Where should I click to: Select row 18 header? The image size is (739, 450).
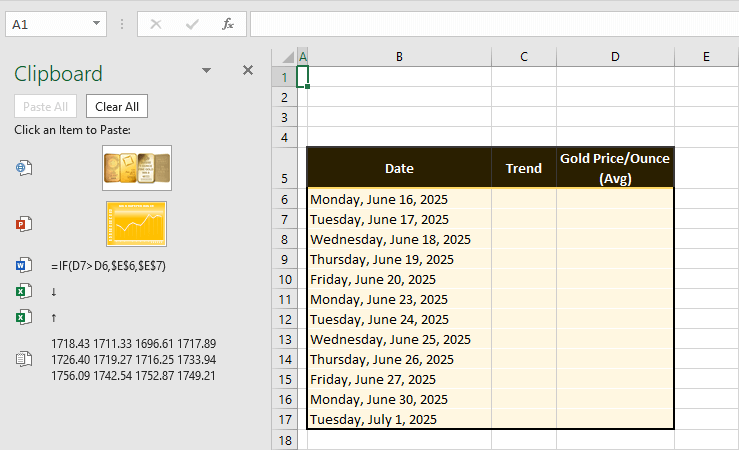(285, 440)
